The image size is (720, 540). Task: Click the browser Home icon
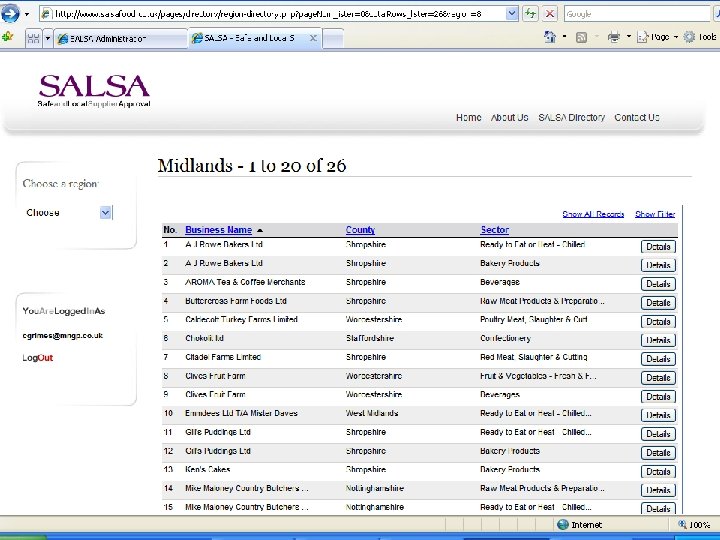pos(550,37)
